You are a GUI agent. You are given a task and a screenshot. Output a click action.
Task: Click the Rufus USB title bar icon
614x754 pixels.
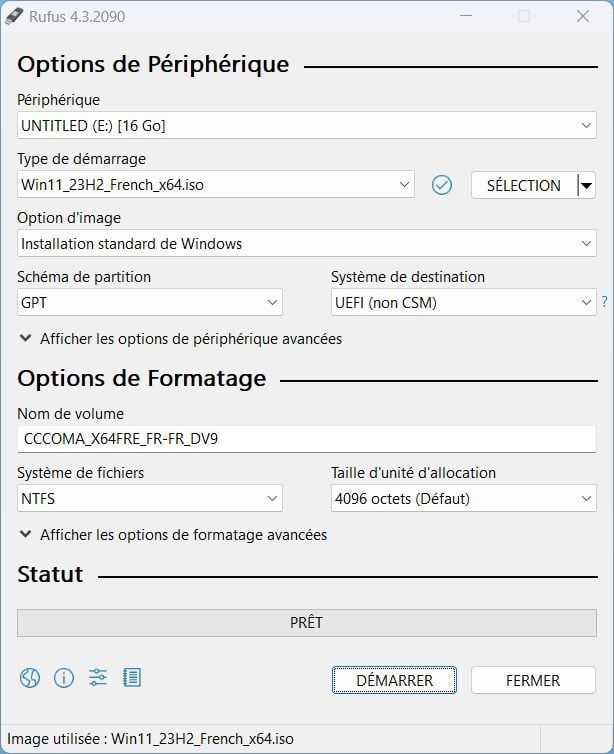click(x=15, y=16)
